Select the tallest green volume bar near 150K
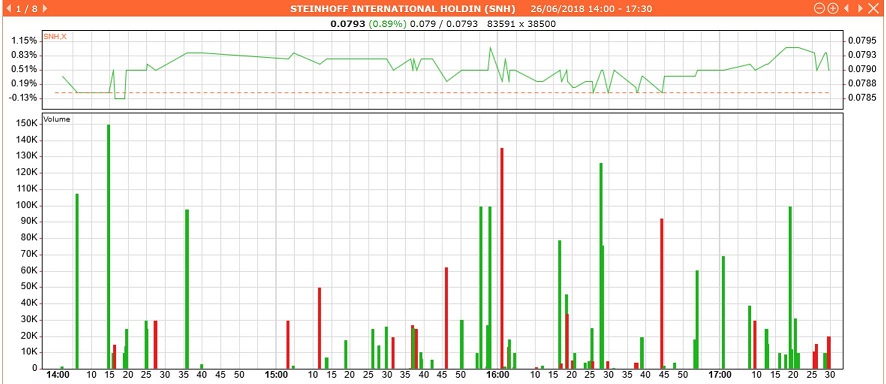The image size is (886, 384). 108,246
